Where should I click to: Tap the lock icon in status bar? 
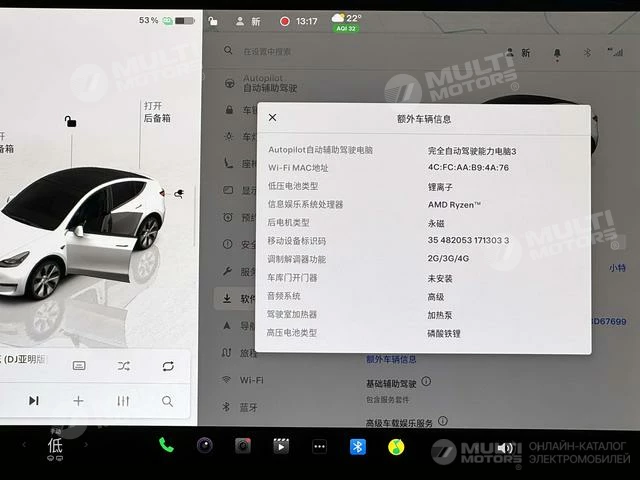pos(213,21)
